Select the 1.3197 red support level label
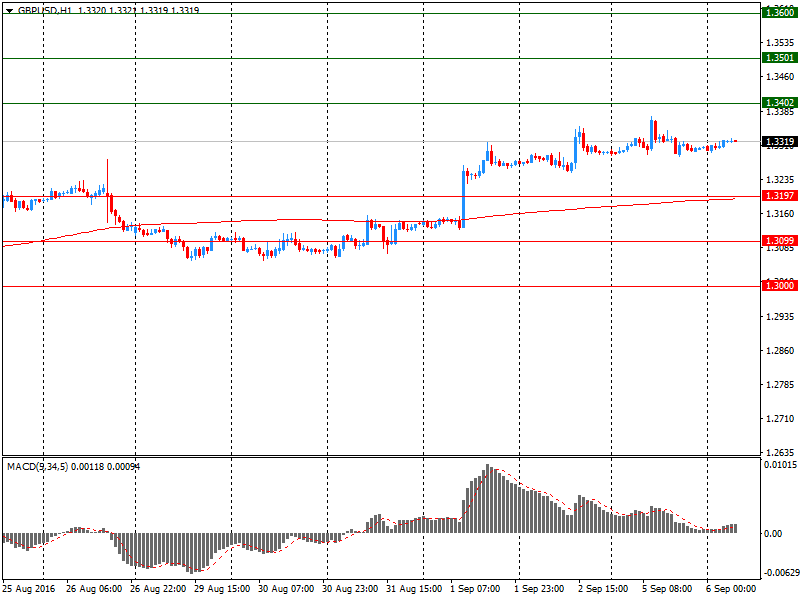The width and height of the screenshot is (800, 600). (x=780, y=195)
